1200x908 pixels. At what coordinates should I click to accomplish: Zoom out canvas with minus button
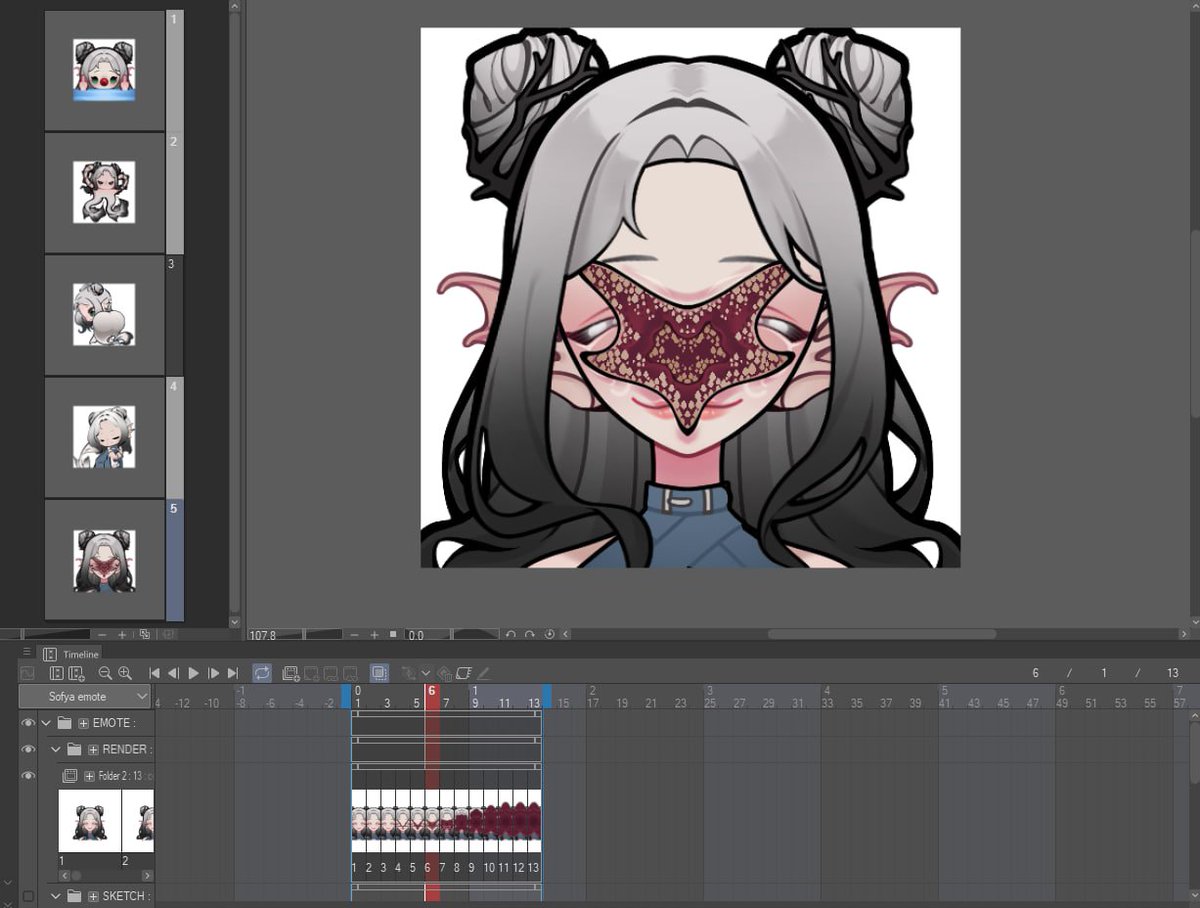tap(354, 635)
